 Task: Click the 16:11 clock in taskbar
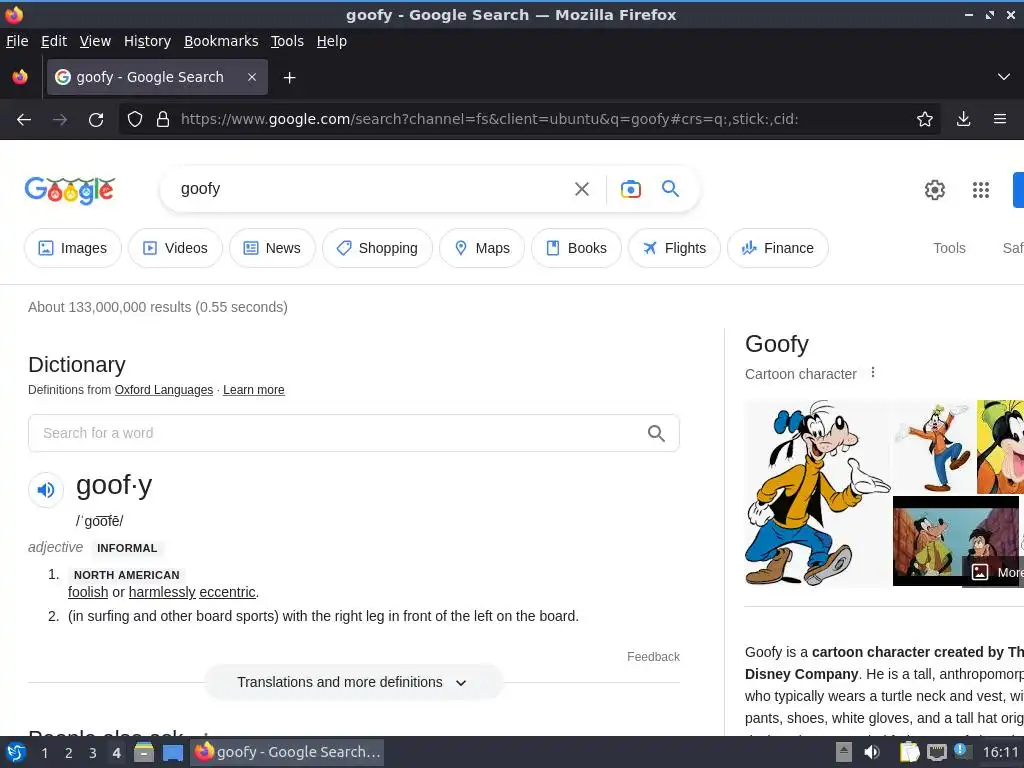1000,753
